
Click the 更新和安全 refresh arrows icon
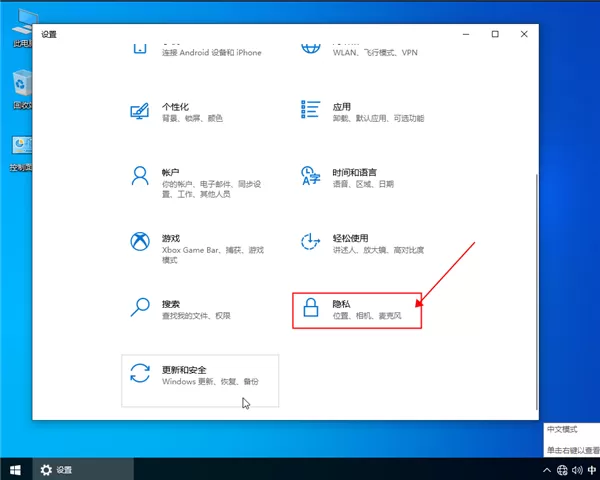coord(140,373)
